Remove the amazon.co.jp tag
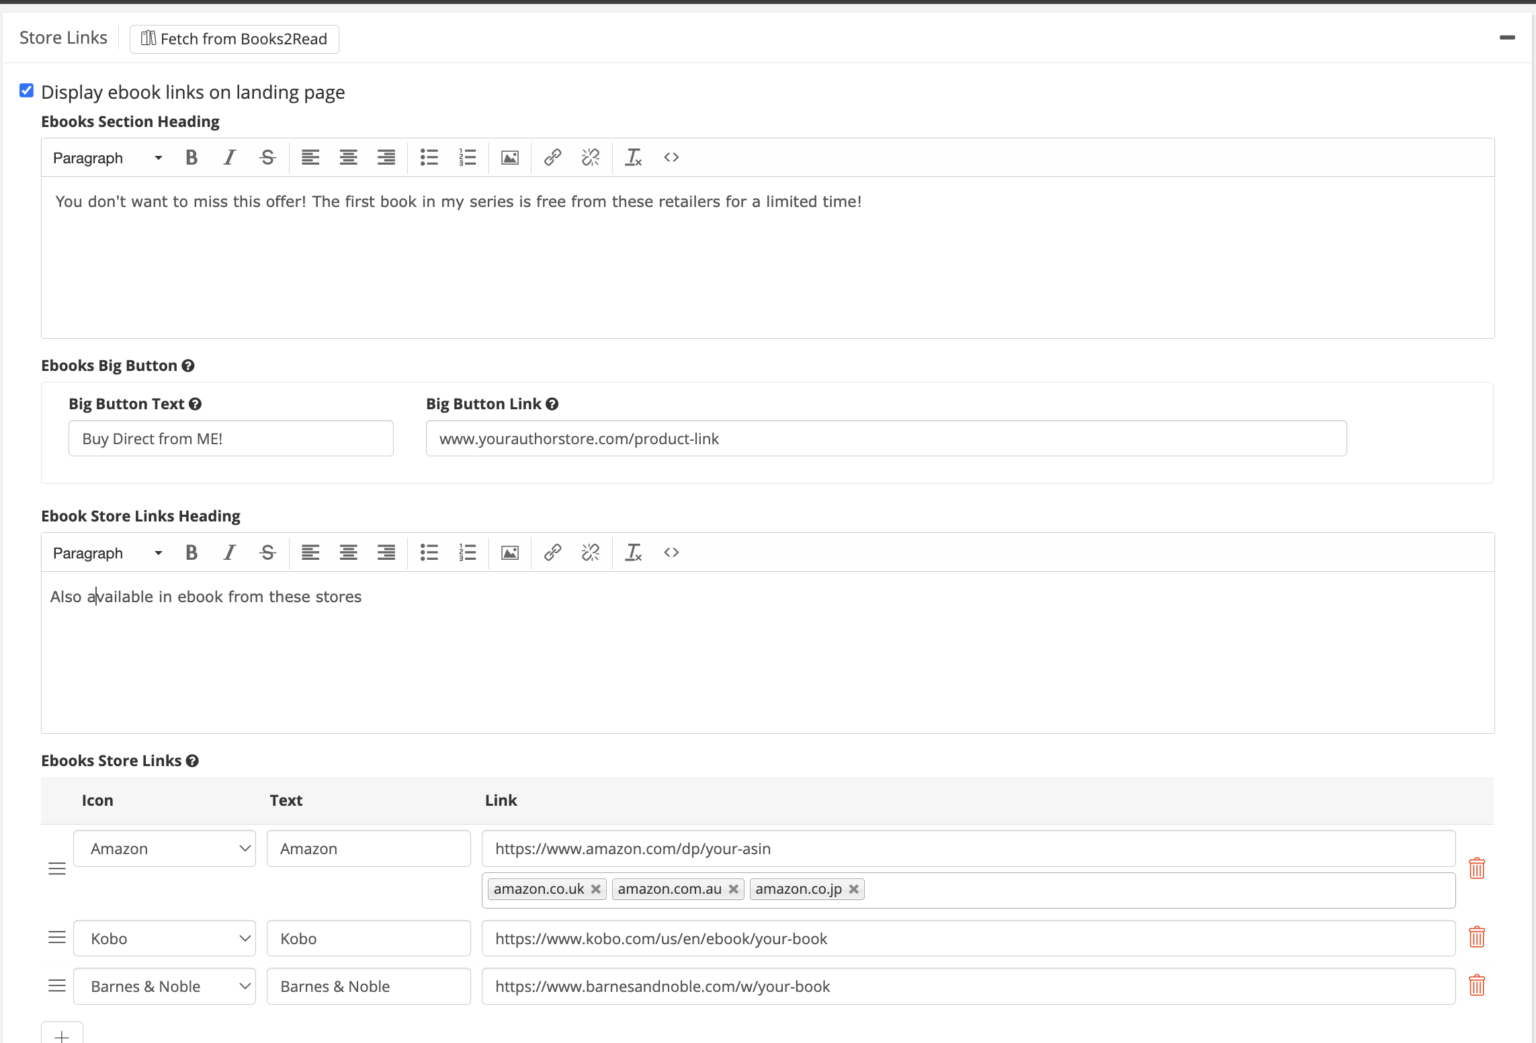 click(x=854, y=889)
